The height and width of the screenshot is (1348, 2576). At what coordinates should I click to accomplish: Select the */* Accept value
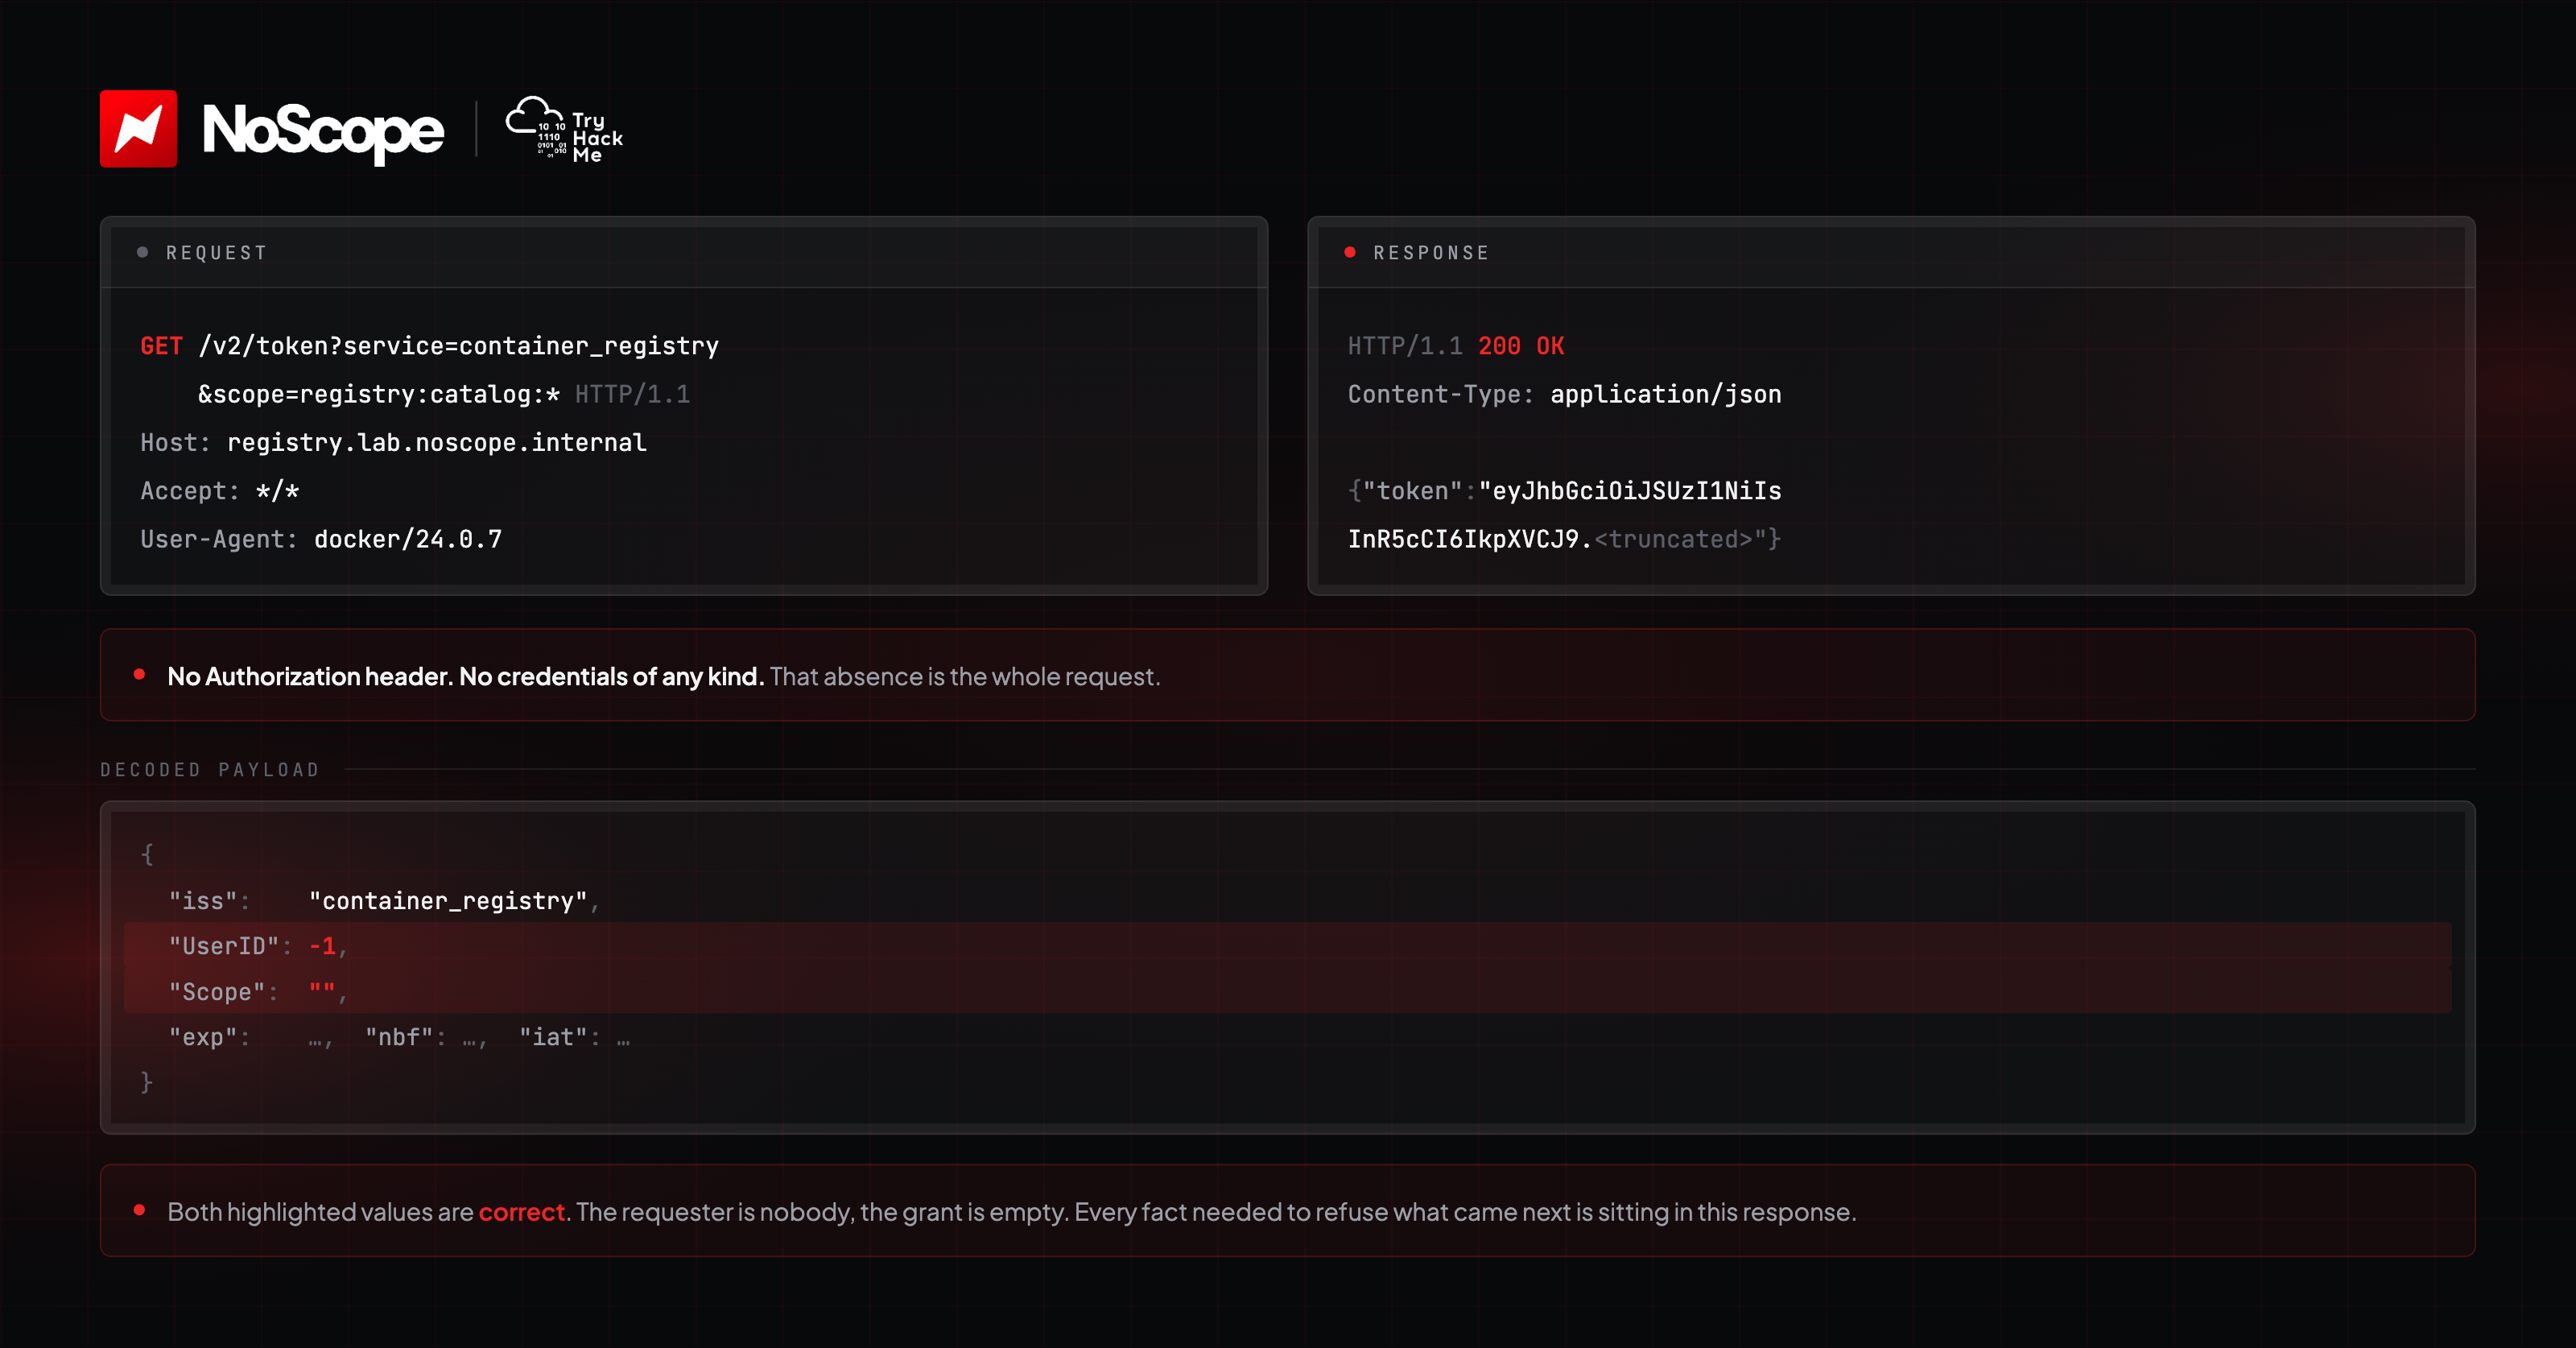[x=277, y=491]
